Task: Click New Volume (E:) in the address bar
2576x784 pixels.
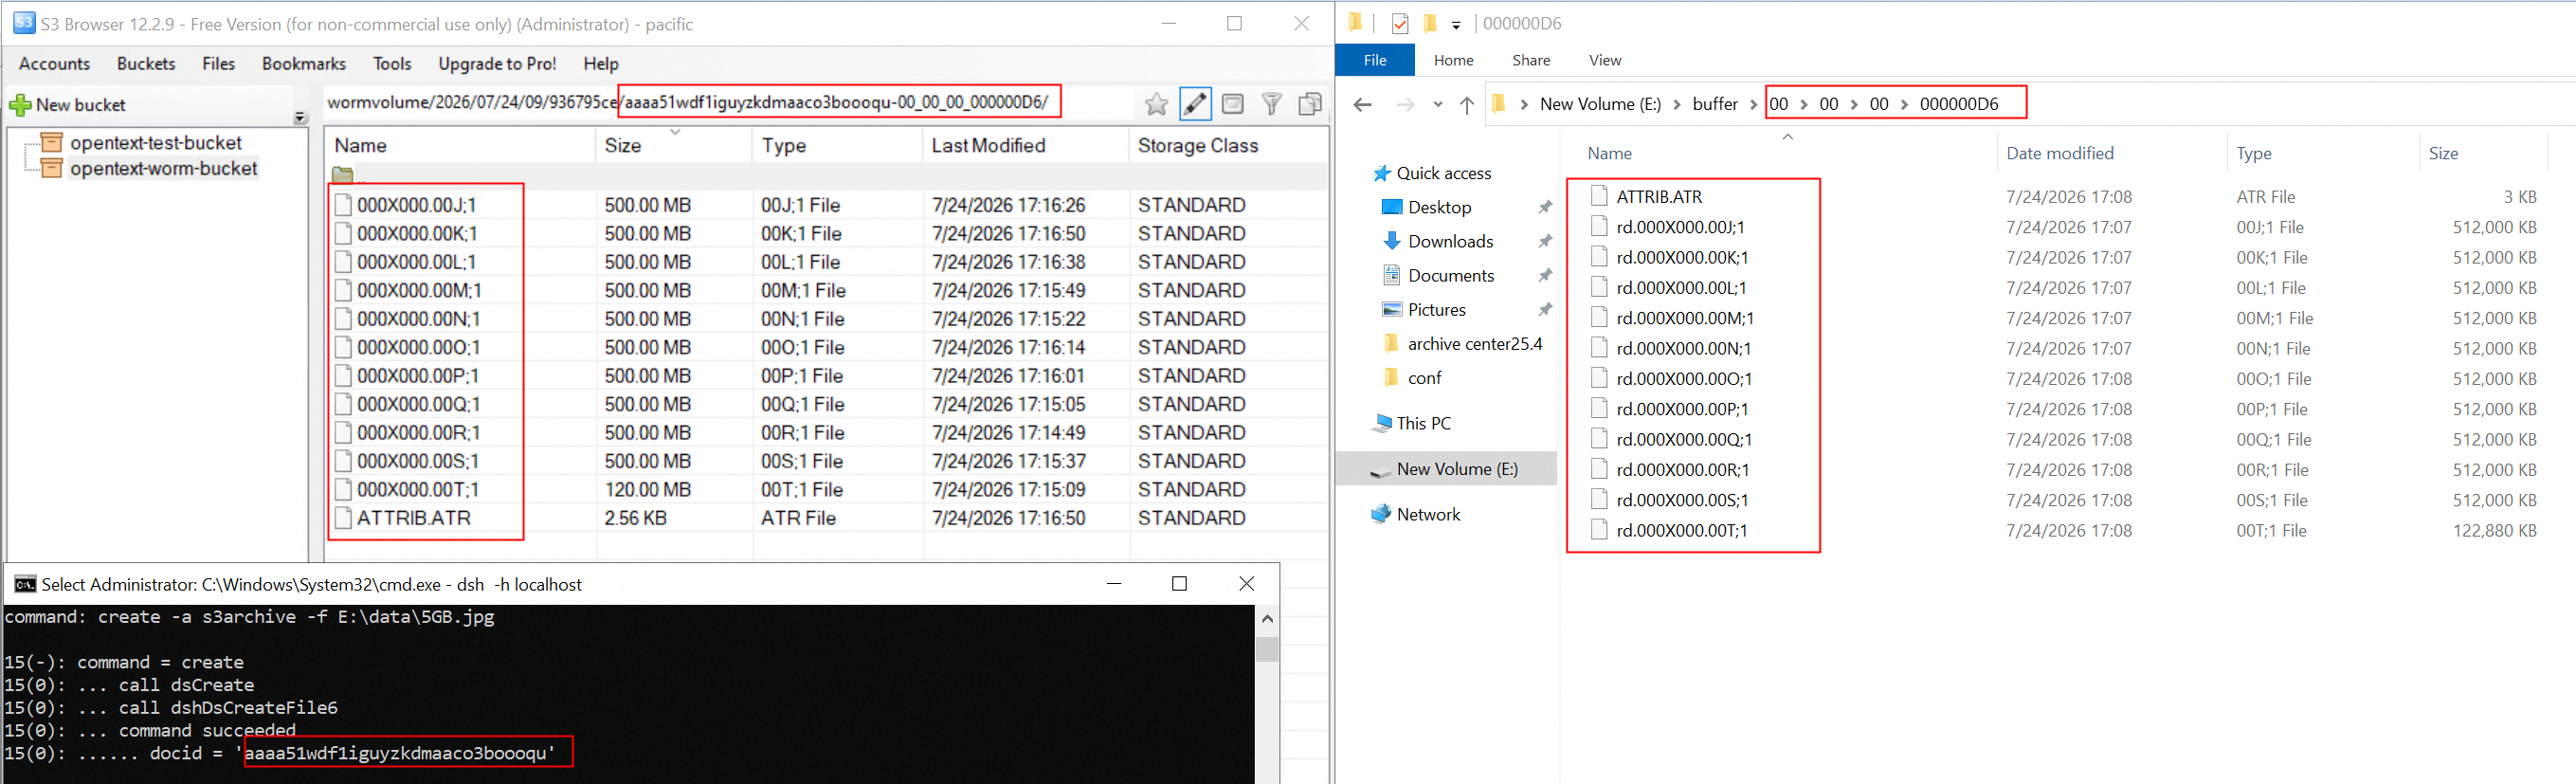Action: pos(1600,104)
